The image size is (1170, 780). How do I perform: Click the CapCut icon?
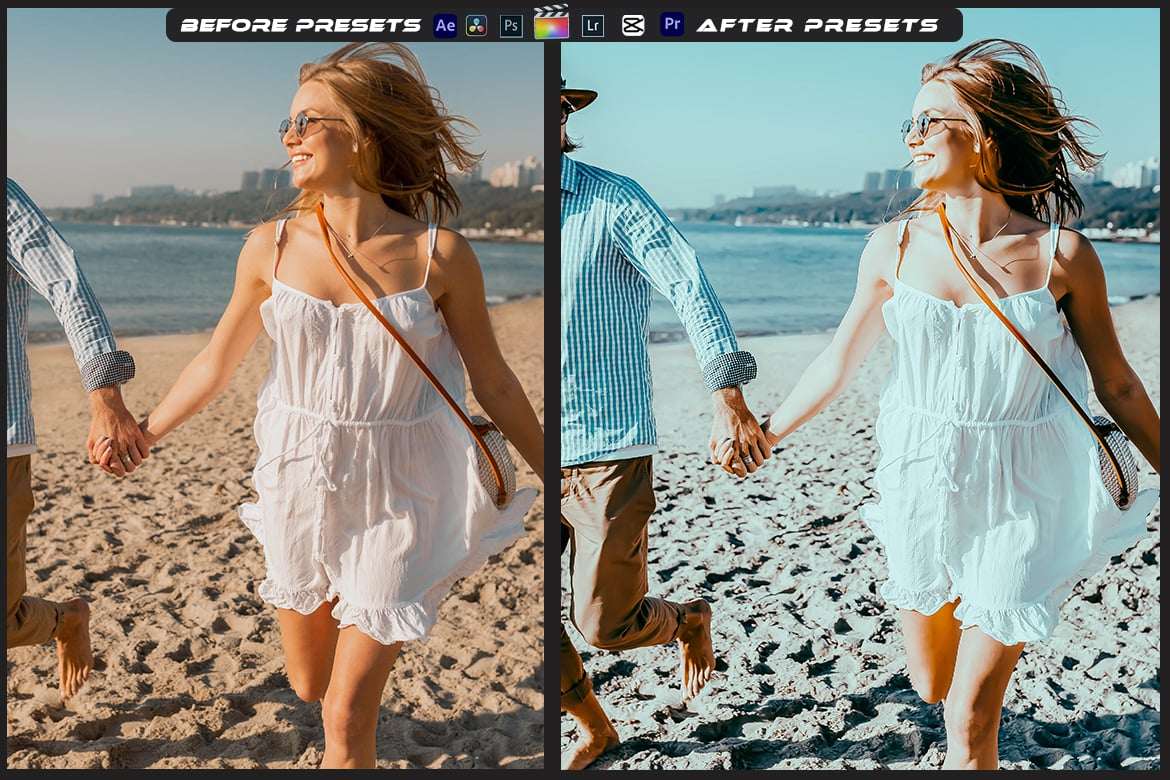pos(633,26)
